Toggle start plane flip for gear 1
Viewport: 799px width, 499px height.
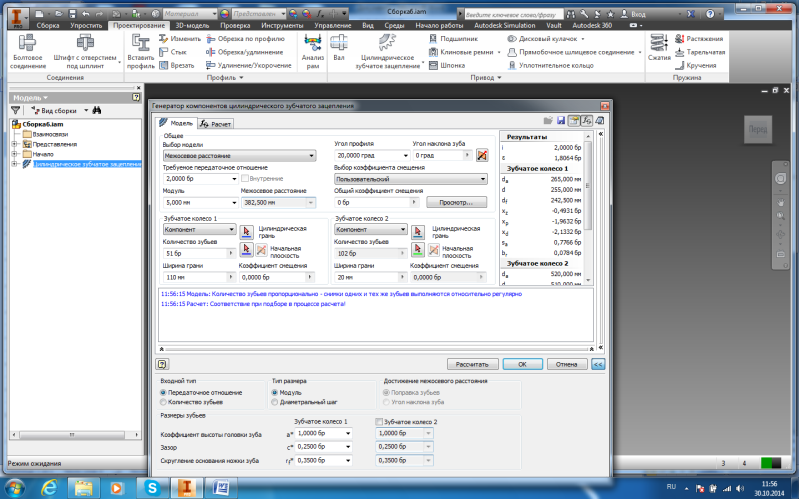(x=261, y=249)
